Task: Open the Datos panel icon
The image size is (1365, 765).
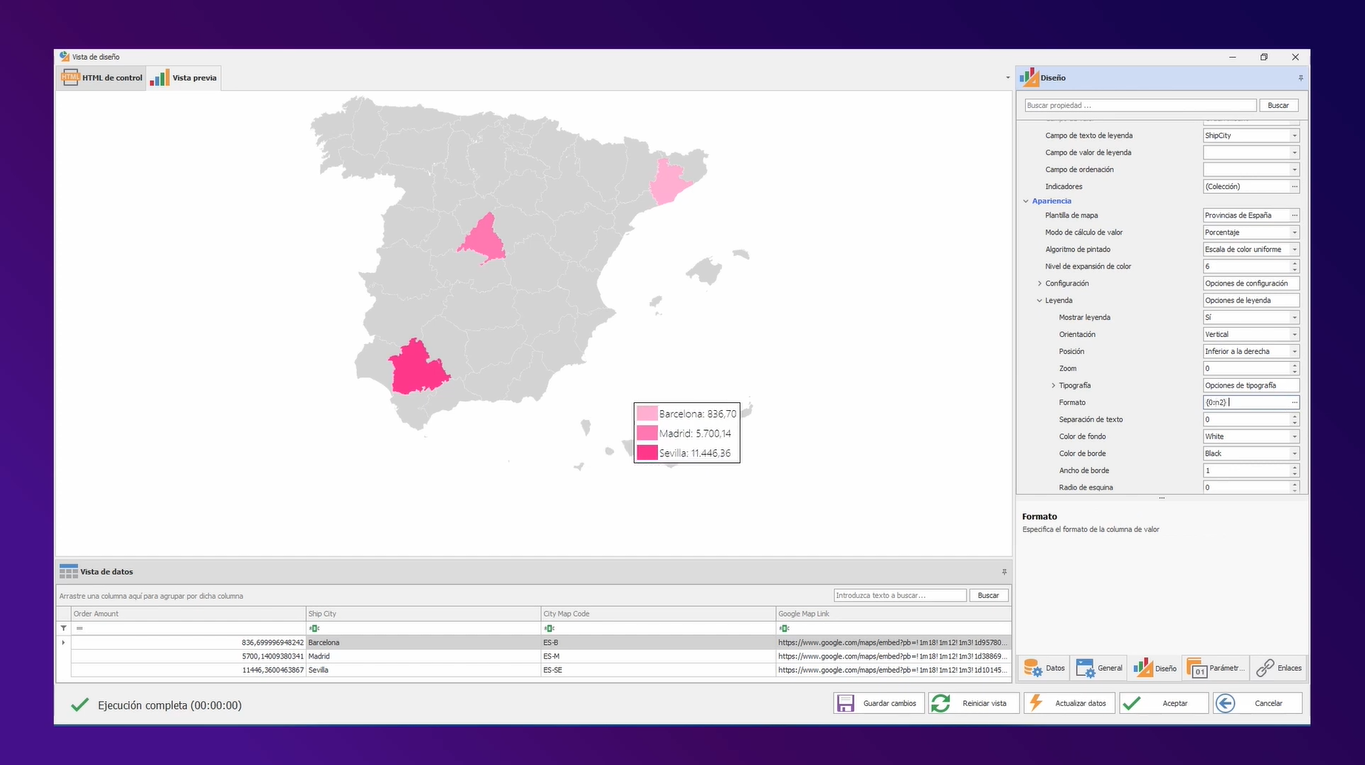Action: 1043,667
